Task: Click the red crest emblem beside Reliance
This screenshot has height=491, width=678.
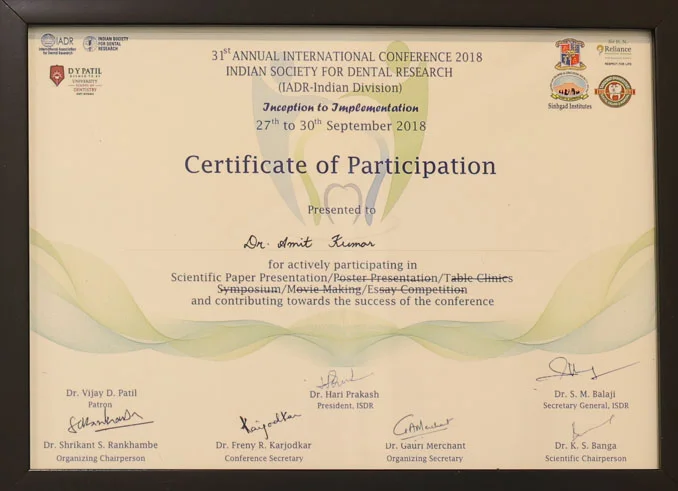Action: click(x=570, y=54)
